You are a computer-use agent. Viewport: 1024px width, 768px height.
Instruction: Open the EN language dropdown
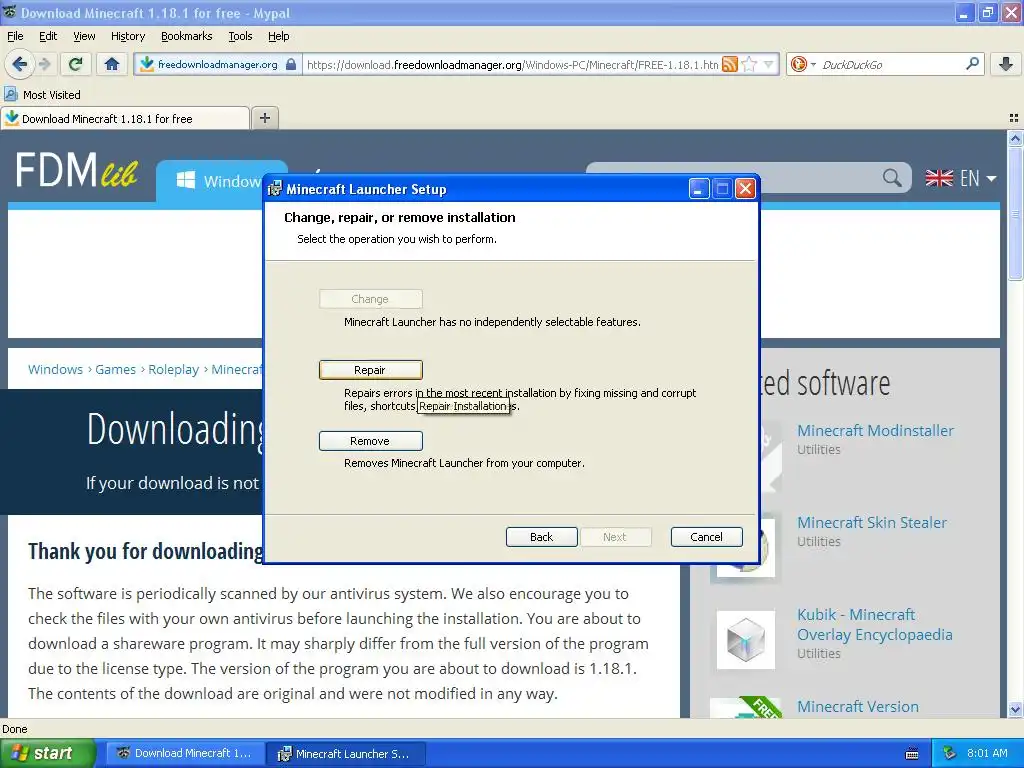coord(961,178)
